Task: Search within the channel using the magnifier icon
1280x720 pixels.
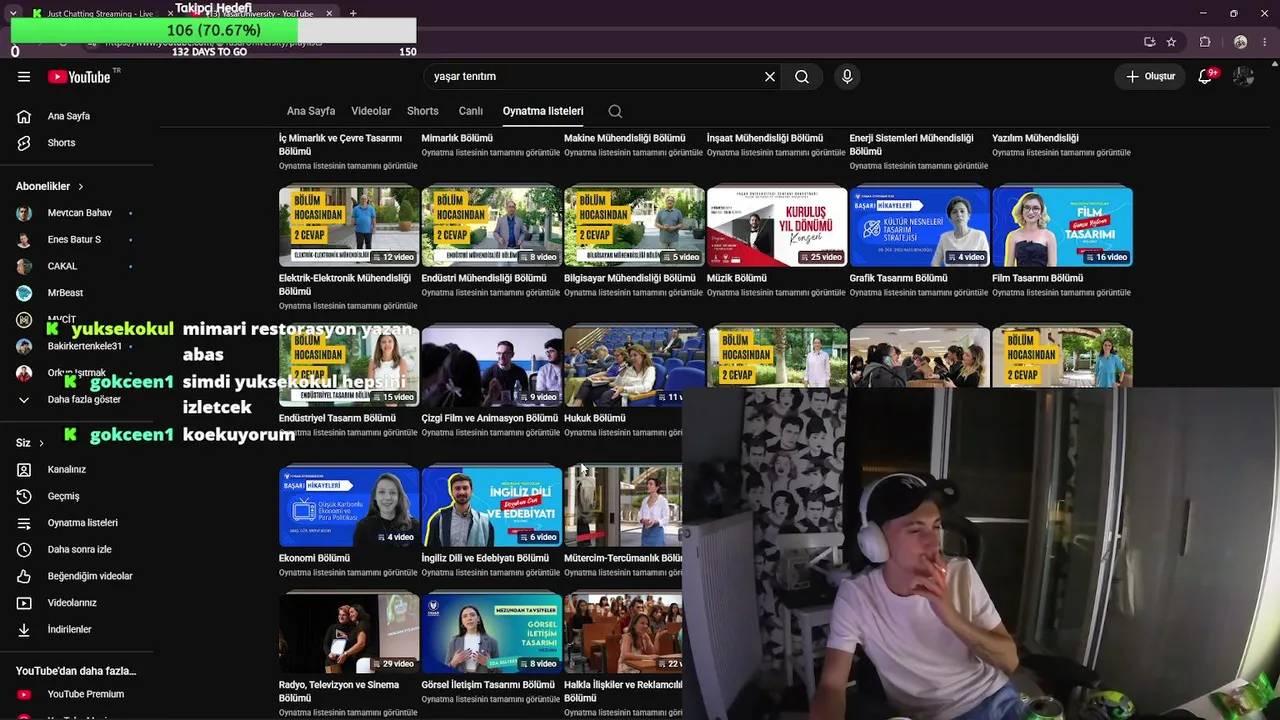Action: 615,111
